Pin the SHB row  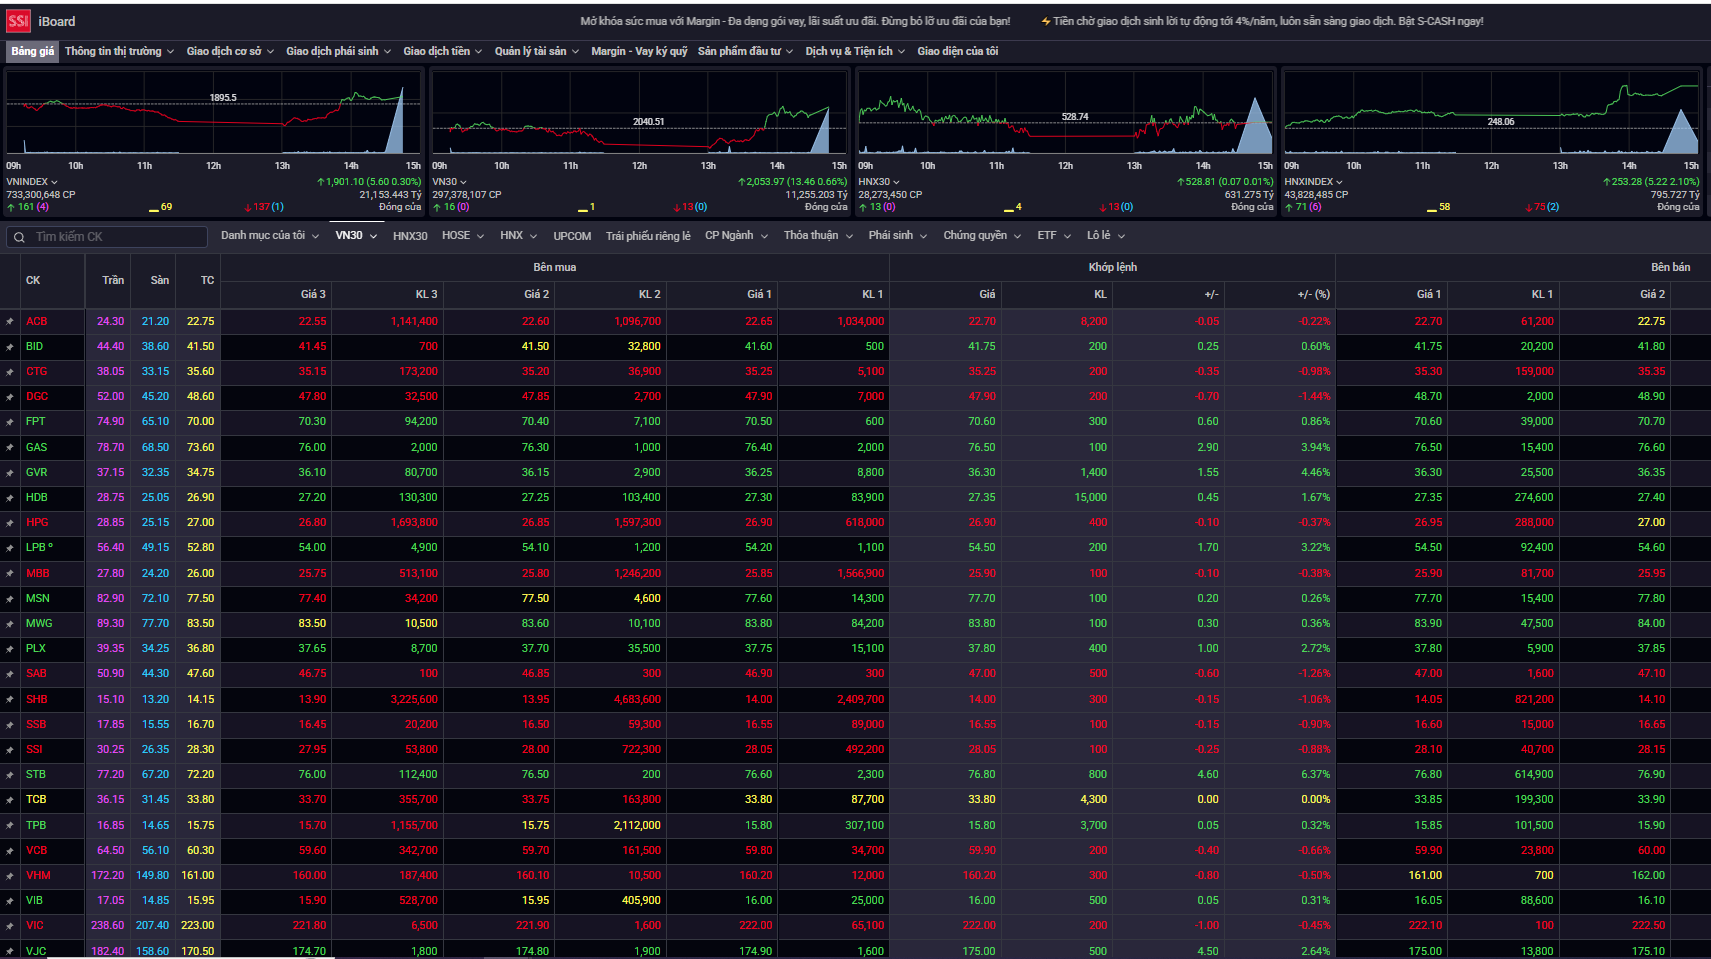10,700
